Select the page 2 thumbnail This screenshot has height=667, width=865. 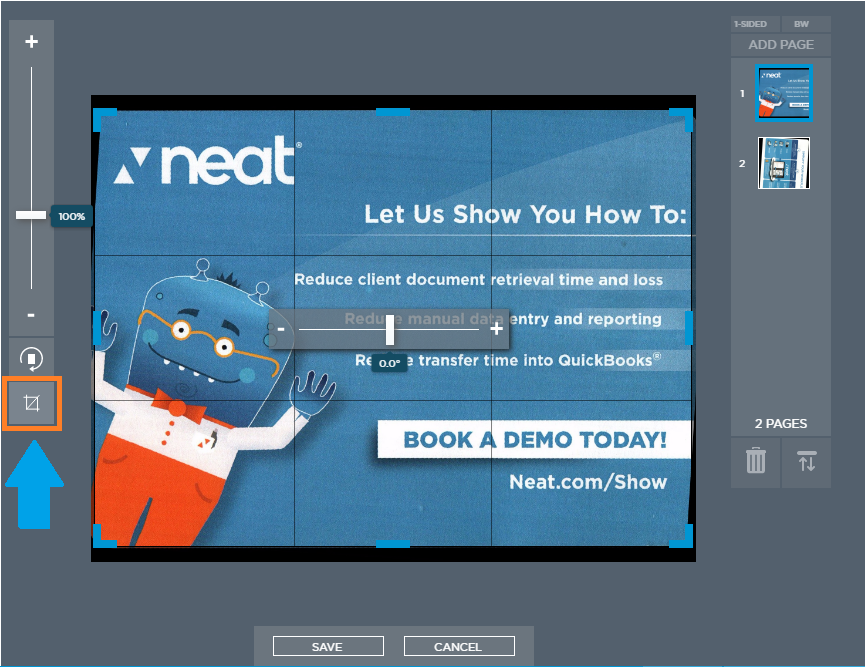pos(784,163)
